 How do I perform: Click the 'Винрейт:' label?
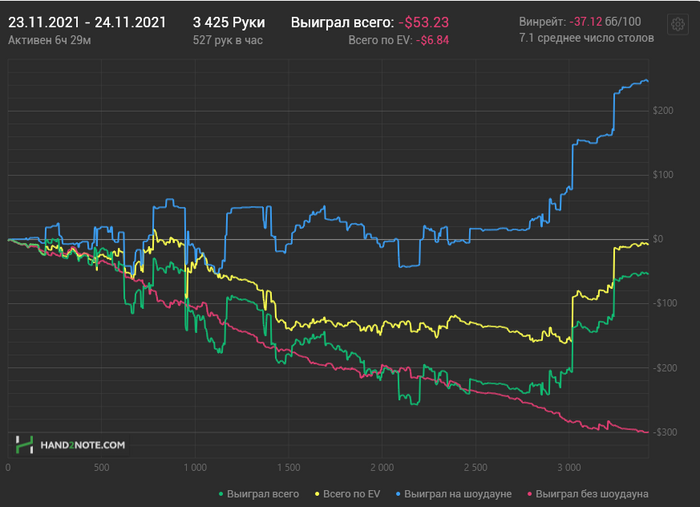[542, 21]
